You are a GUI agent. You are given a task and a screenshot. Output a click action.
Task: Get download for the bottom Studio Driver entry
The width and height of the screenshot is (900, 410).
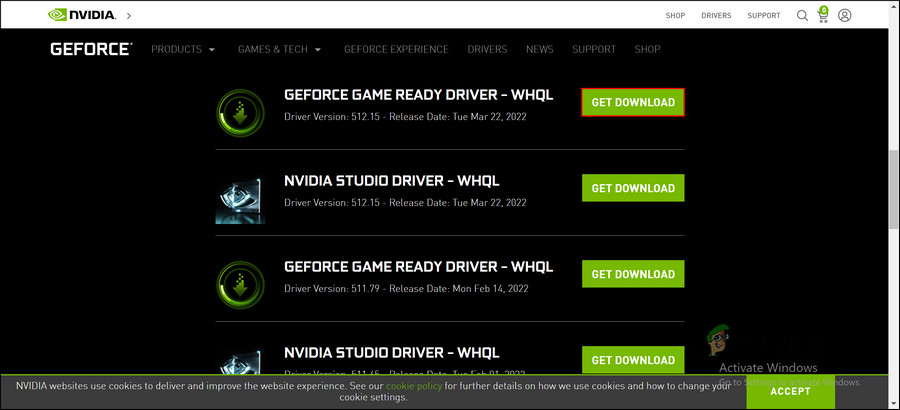[633, 360]
